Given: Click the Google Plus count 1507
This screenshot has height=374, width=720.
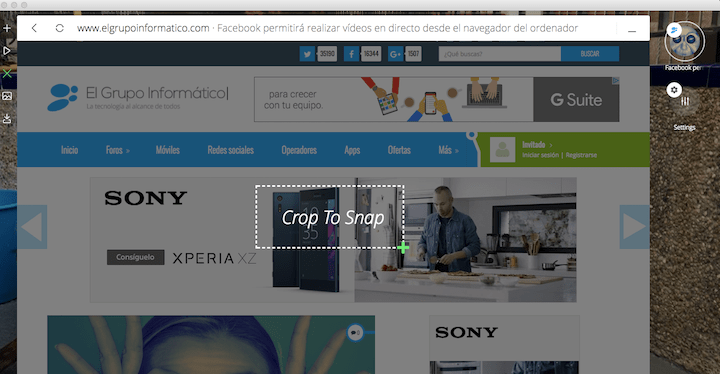Looking at the screenshot, I should click(413, 54).
